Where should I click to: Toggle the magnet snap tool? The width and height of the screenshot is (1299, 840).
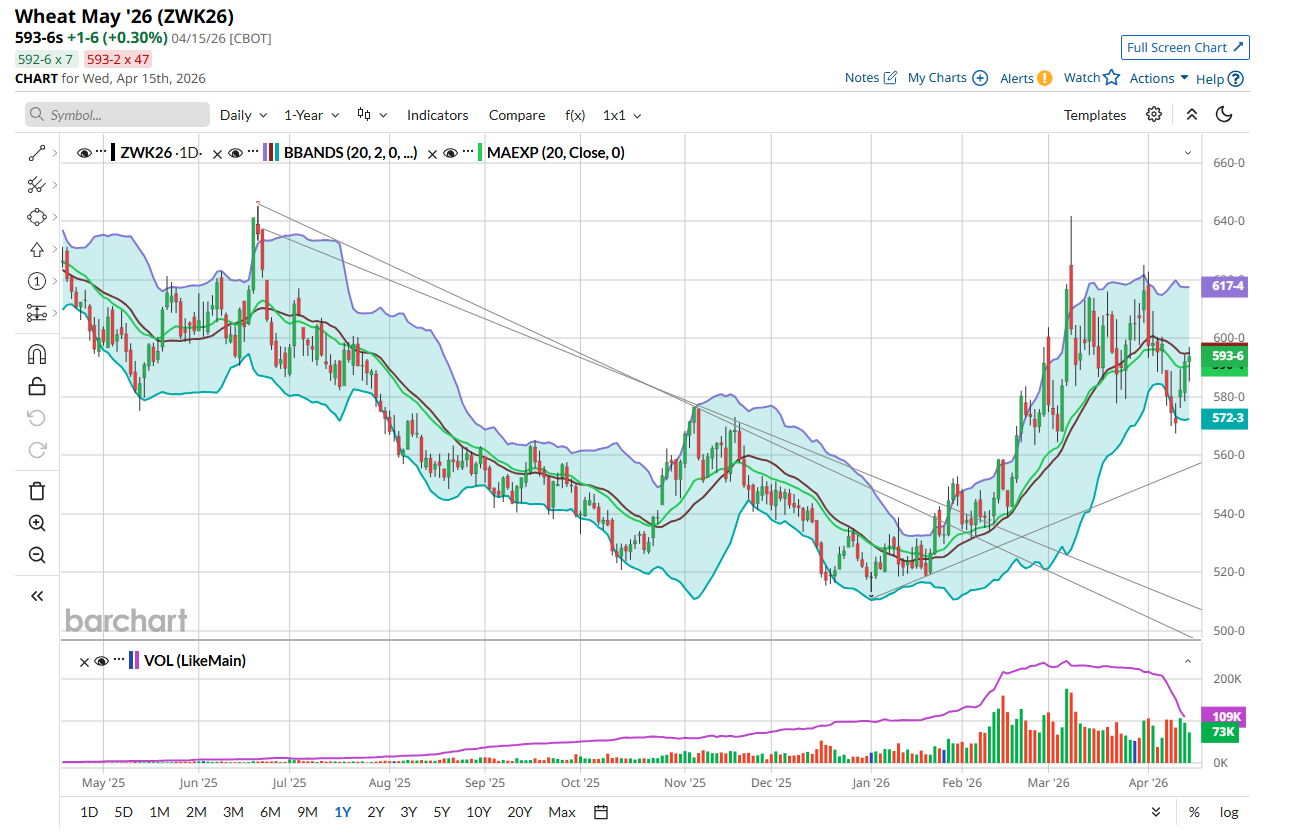[37, 354]
